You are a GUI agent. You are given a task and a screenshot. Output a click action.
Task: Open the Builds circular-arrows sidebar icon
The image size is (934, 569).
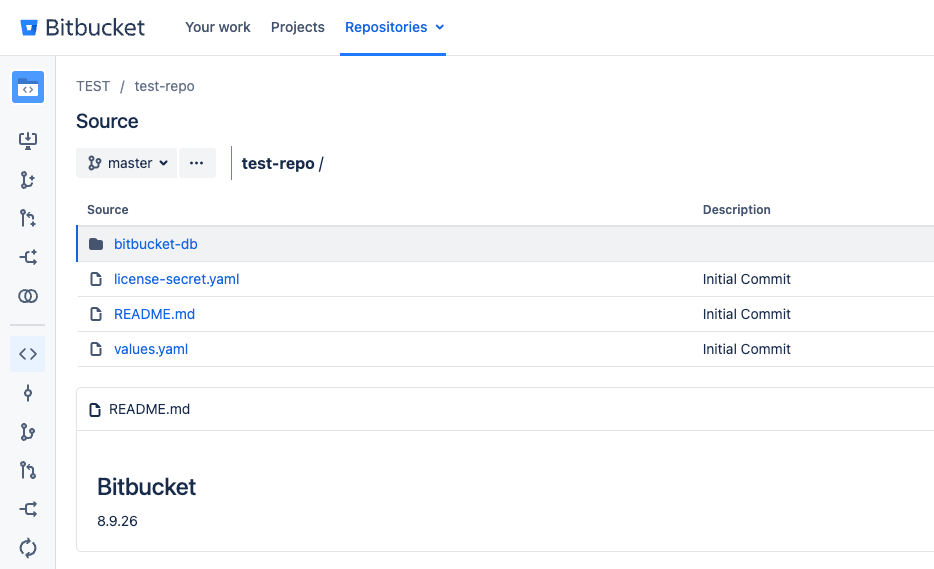pos(28,548)
